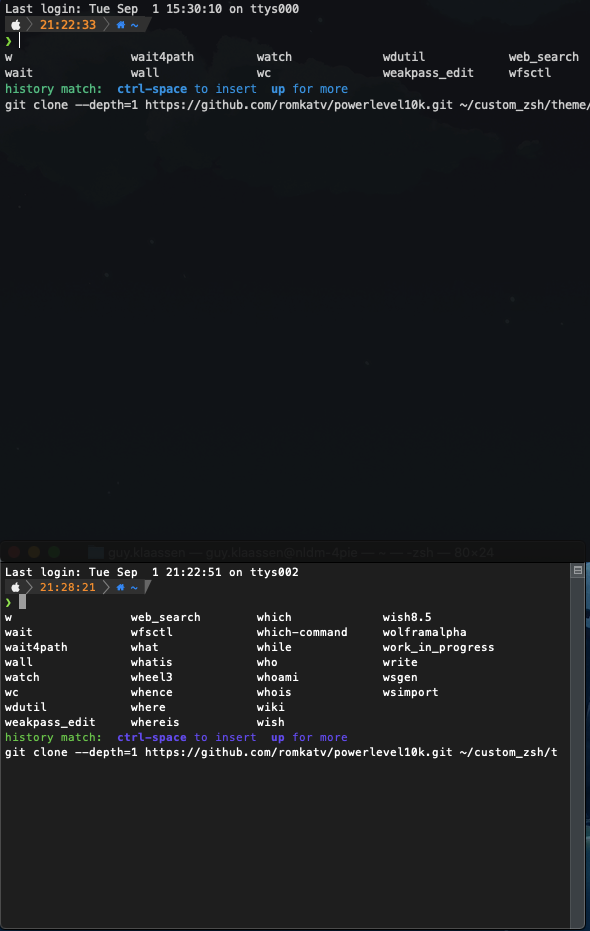Screen dimensions: 590x931
Task: Select the 'which-command' completion
Action: click(x=302, y=632)
